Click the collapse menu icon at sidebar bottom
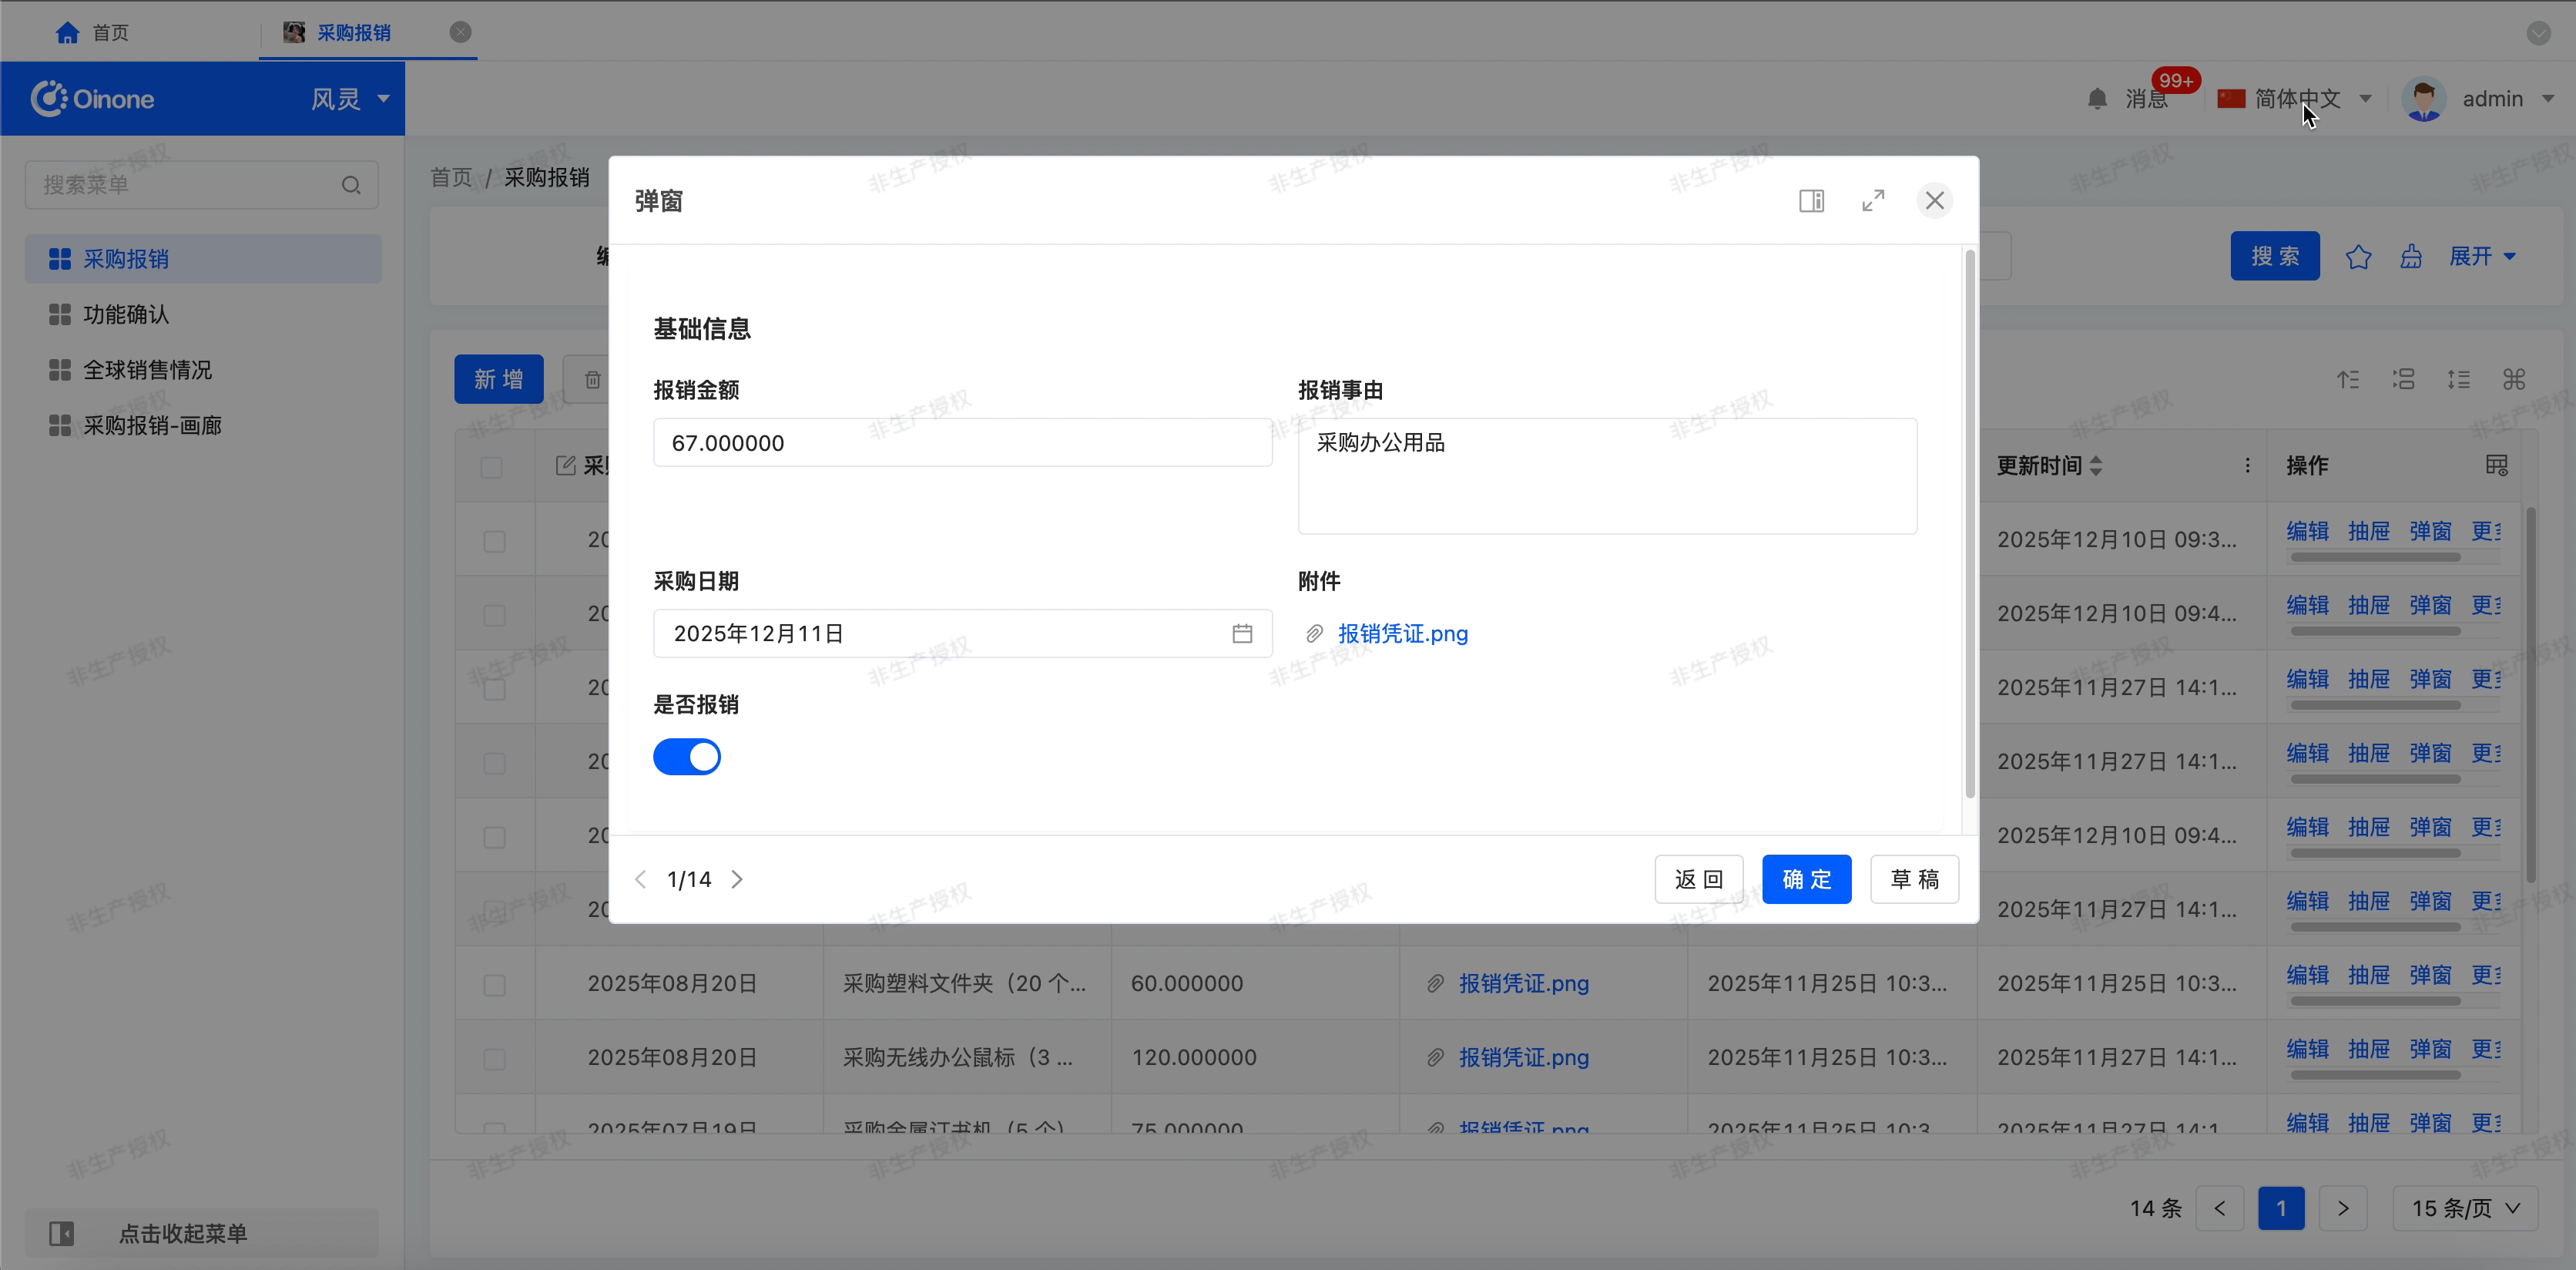This screenshot has width=2576, height=1270. (62, 1233)
